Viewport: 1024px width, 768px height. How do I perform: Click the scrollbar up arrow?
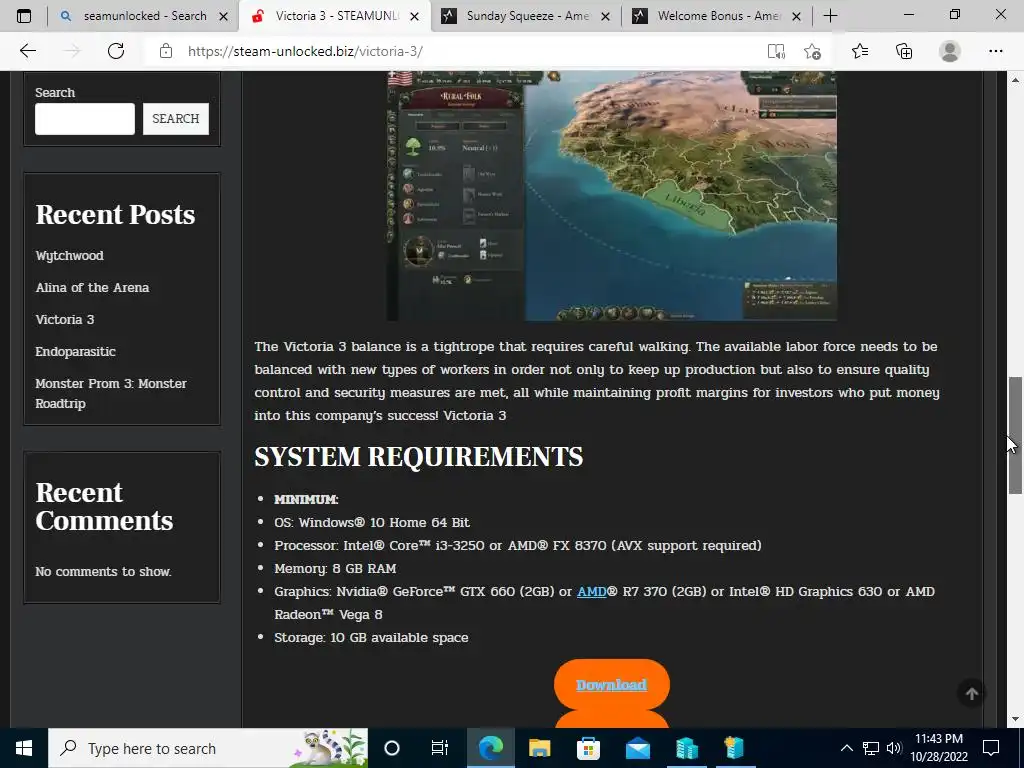pyautogui.click(x=1016, y=80)
